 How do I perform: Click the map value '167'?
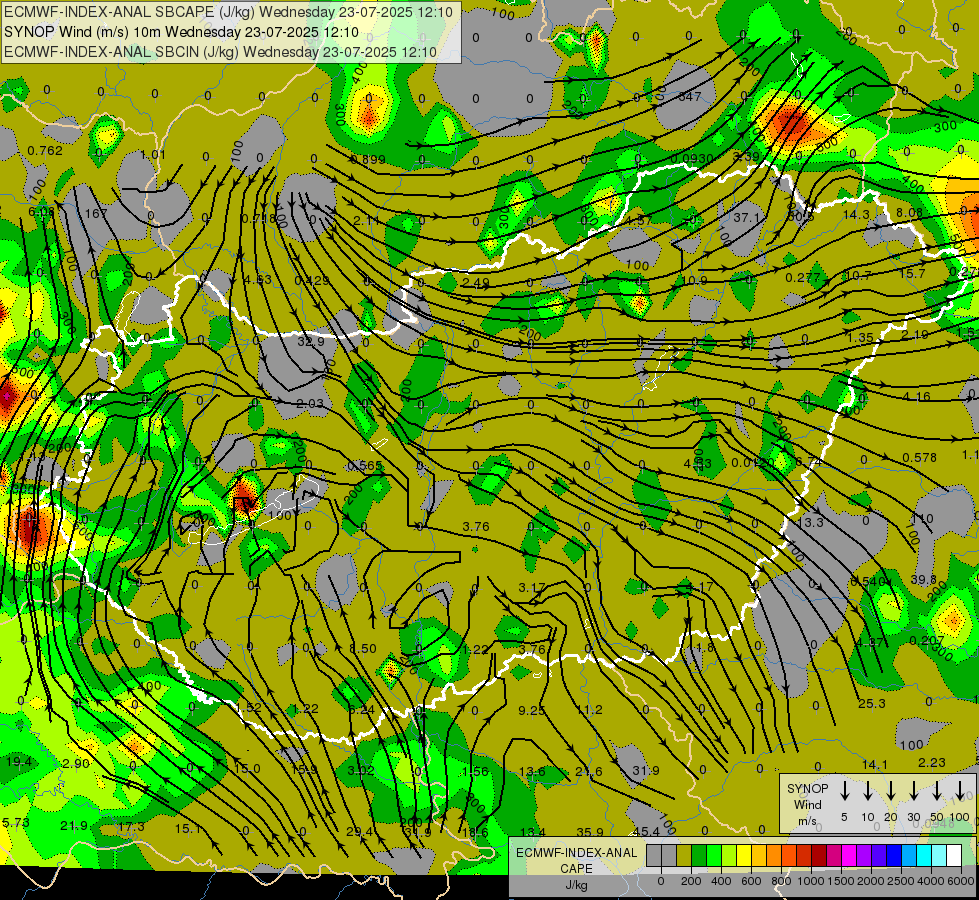[96, 214]
